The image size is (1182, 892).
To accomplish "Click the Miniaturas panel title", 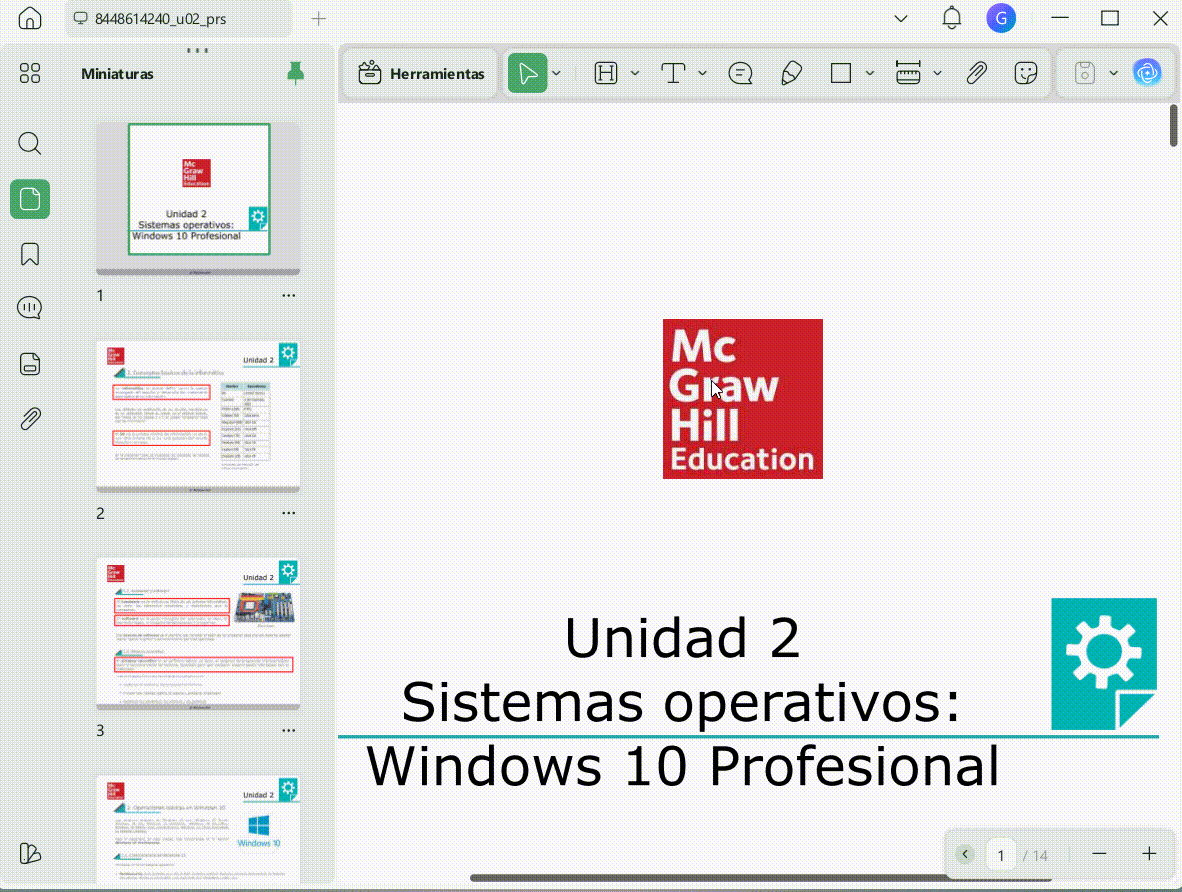I will coord(118,74).
